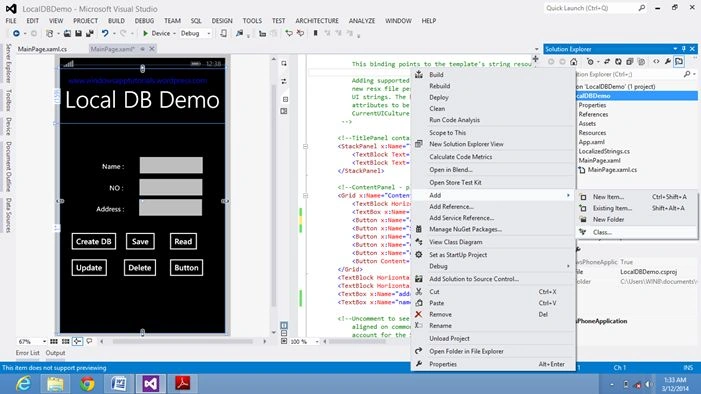
Task: Click the Address text box in designer
Action: 170,208
